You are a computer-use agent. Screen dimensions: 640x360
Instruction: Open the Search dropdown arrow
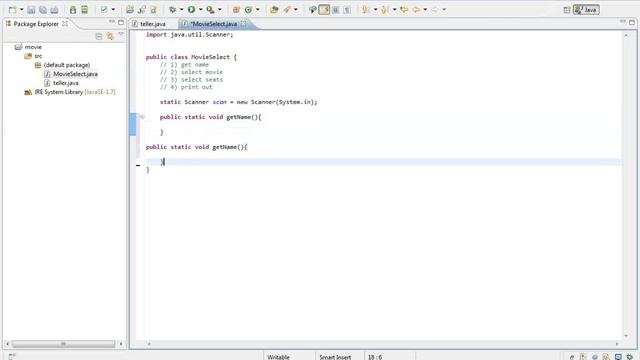[x=296, y=9]
